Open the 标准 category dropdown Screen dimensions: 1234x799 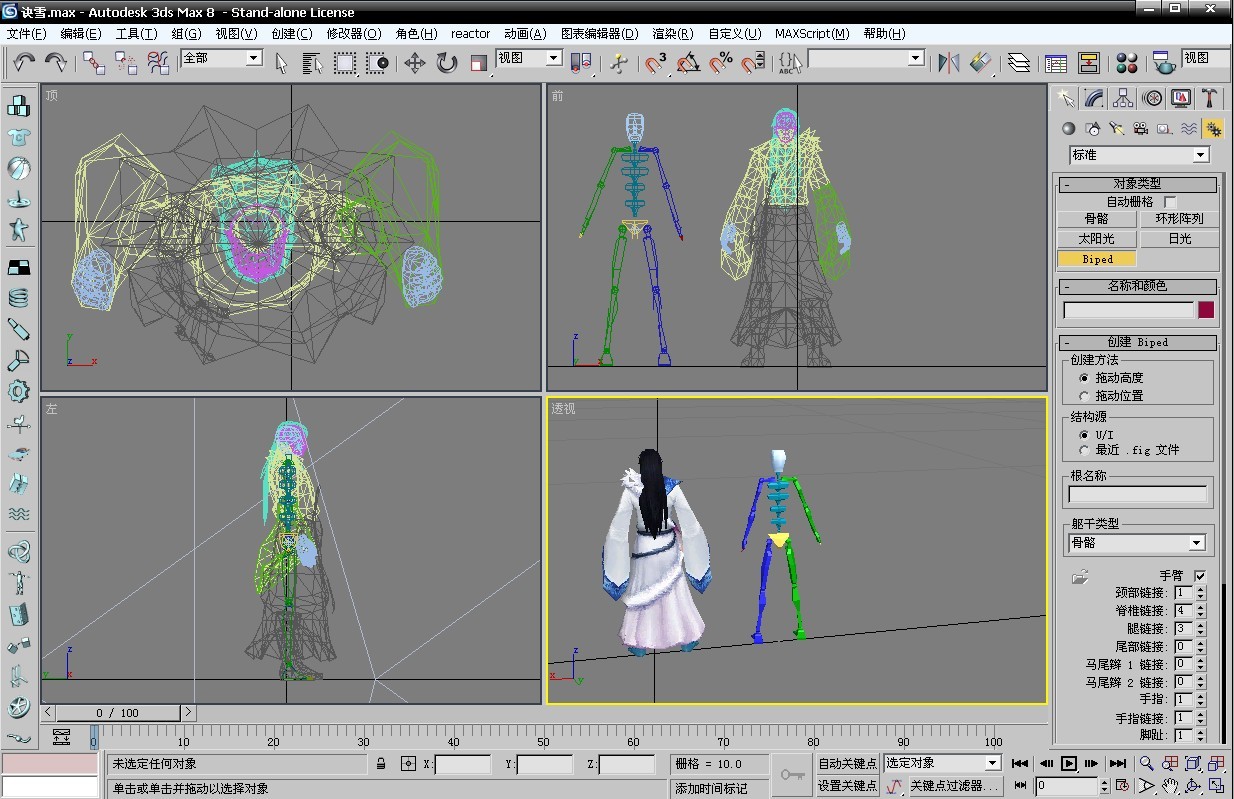(1200, 155)
